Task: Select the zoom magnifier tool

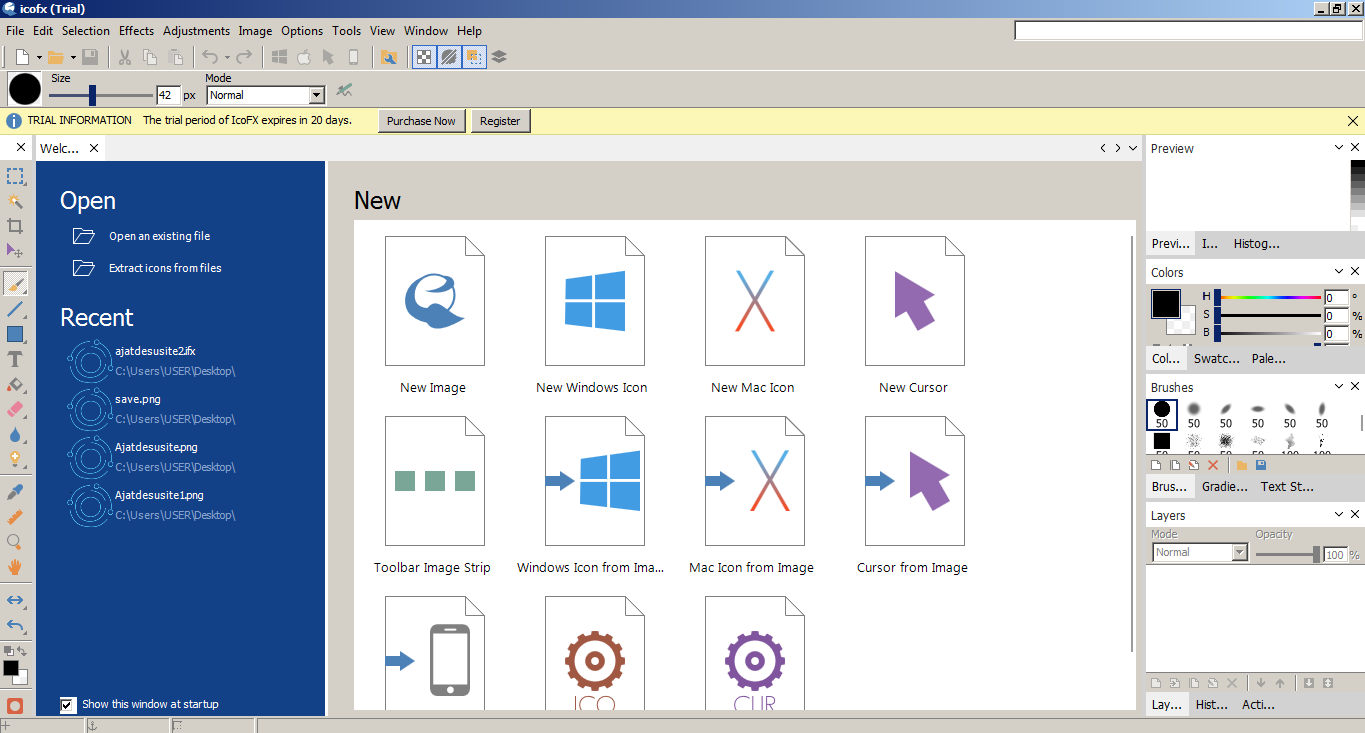Action: pyautogui.click(x=15, y=542)
